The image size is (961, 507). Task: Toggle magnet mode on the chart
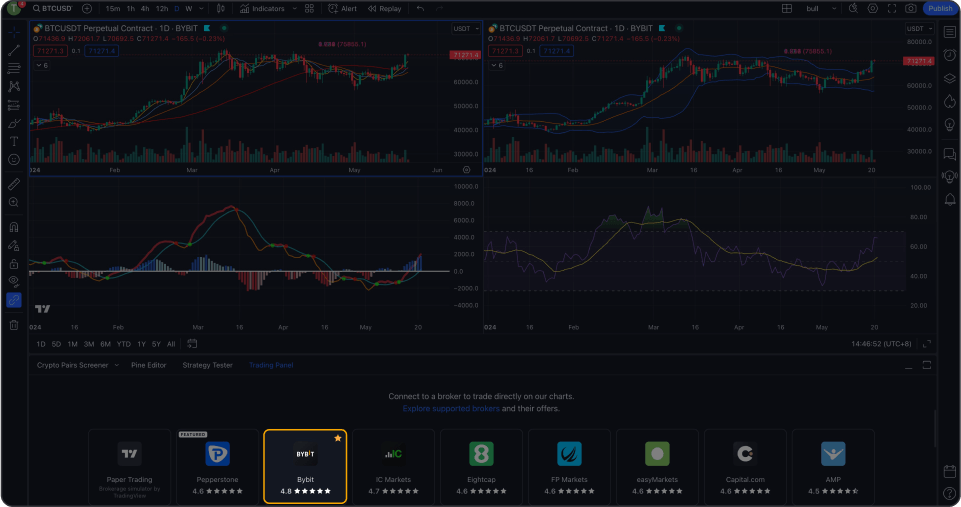click(x=14, y=227)
